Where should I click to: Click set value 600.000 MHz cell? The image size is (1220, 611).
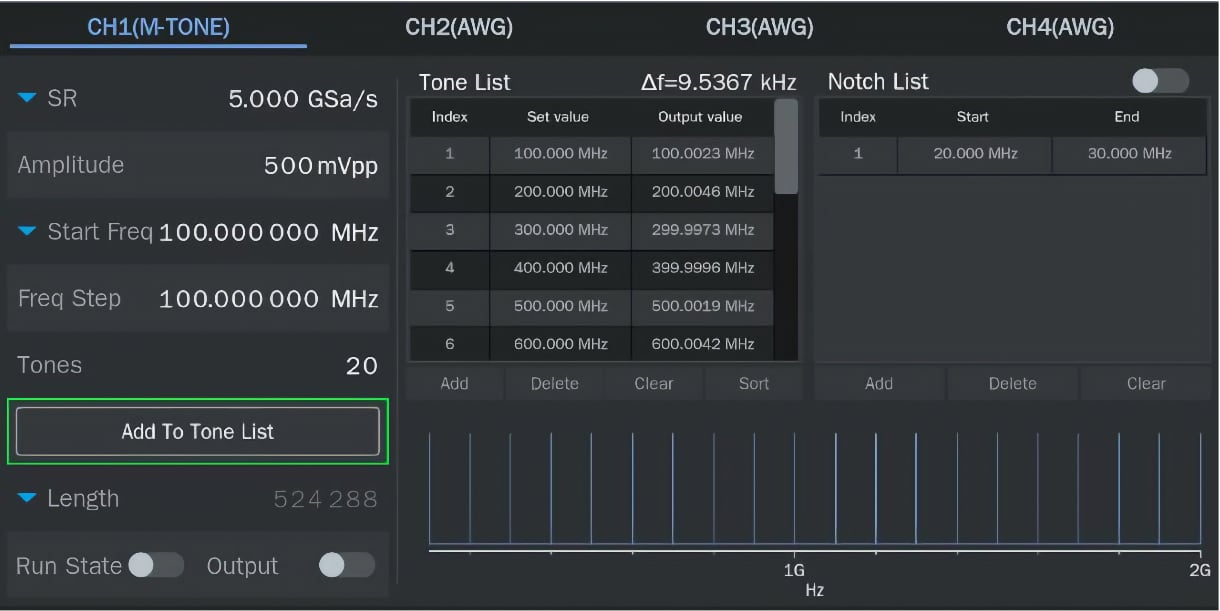tap(561, 343)
